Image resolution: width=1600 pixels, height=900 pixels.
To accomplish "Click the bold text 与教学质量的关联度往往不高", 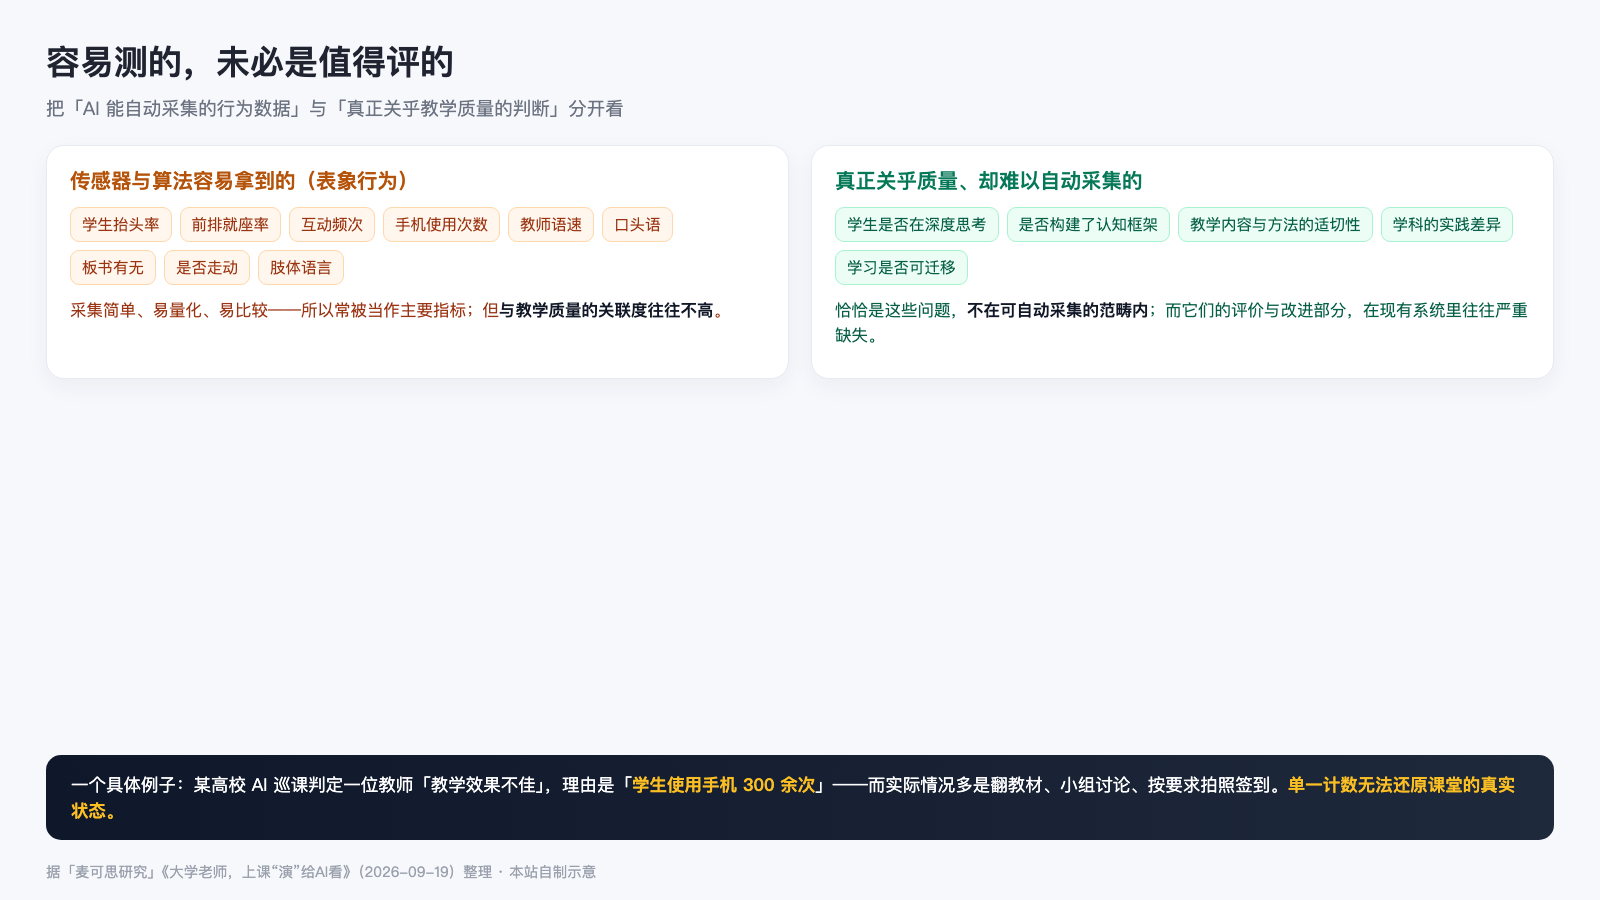I will 606,311.
